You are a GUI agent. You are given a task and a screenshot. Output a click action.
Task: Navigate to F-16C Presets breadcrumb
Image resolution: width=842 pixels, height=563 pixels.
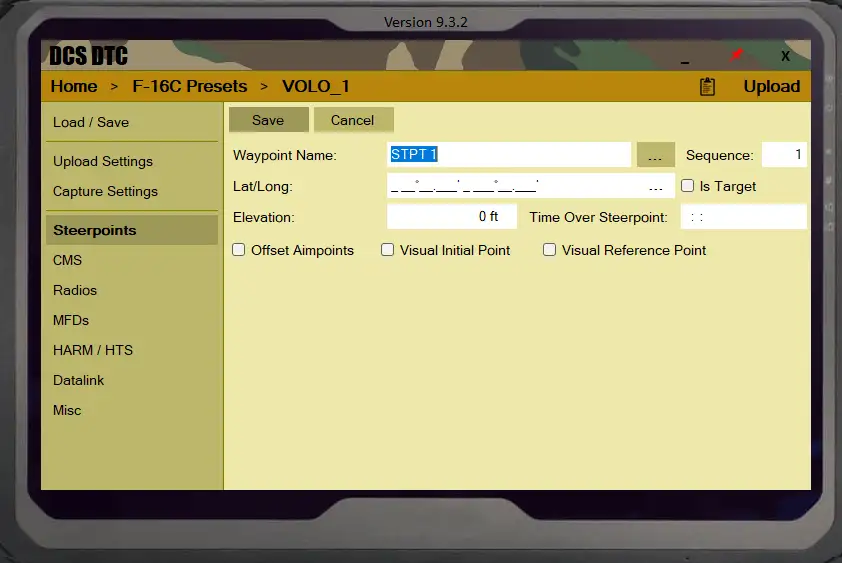tap(190, 86)
